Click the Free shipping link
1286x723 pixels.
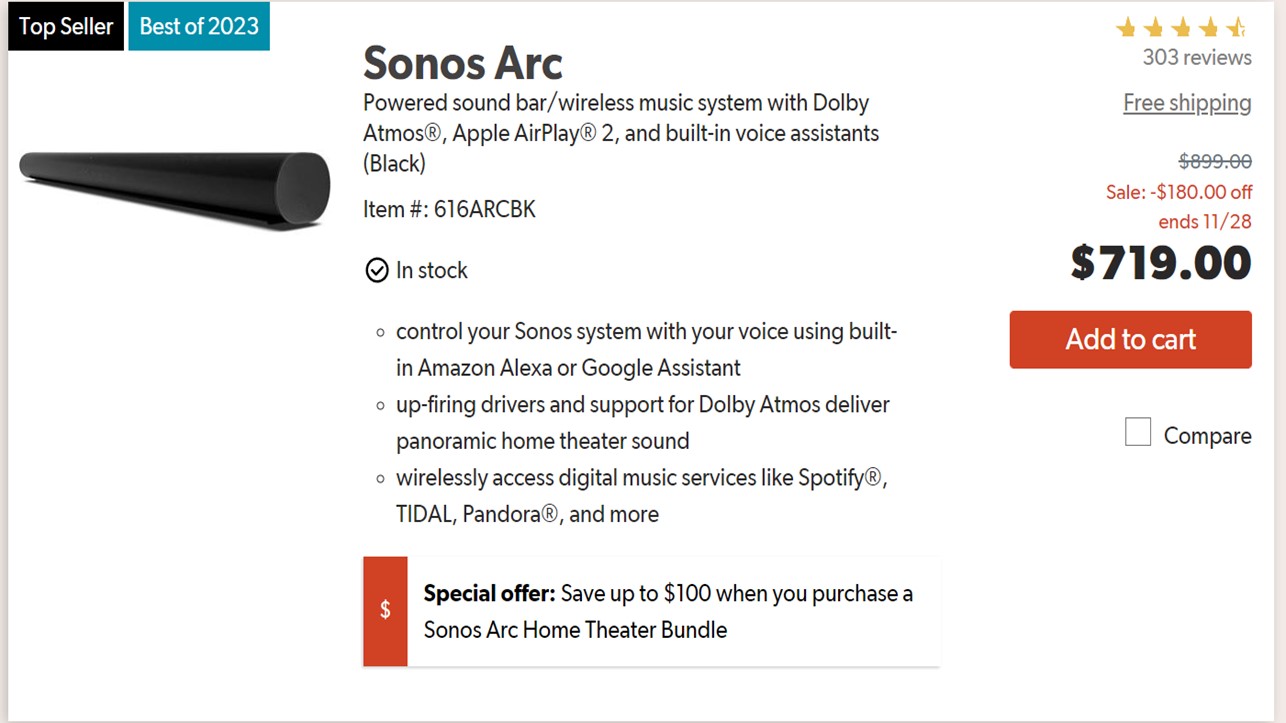[1187, 103]
